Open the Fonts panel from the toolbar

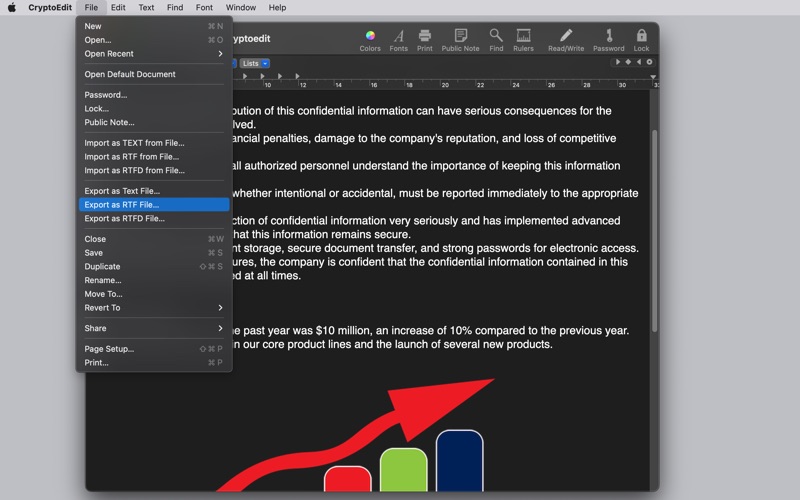click(x=398, y=40)
